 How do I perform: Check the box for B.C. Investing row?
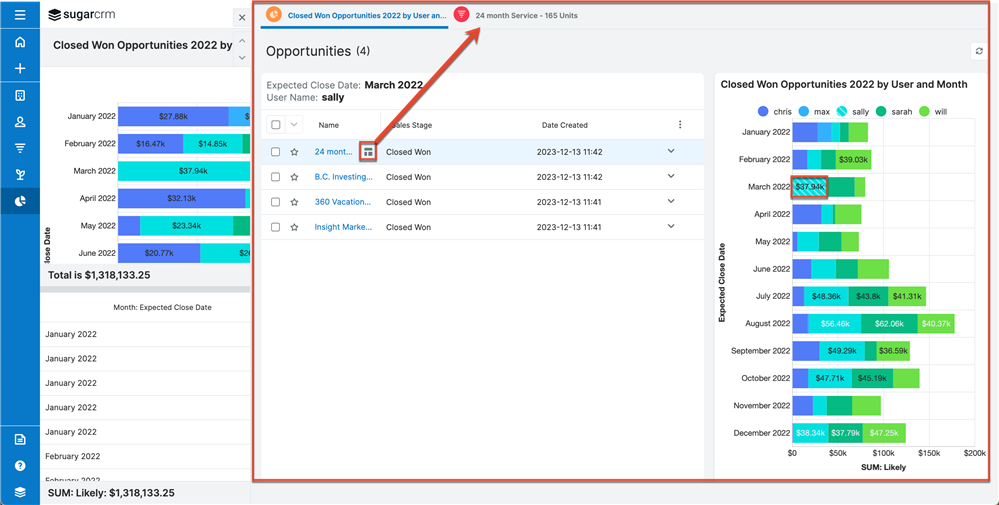click(x=276, y=177)
